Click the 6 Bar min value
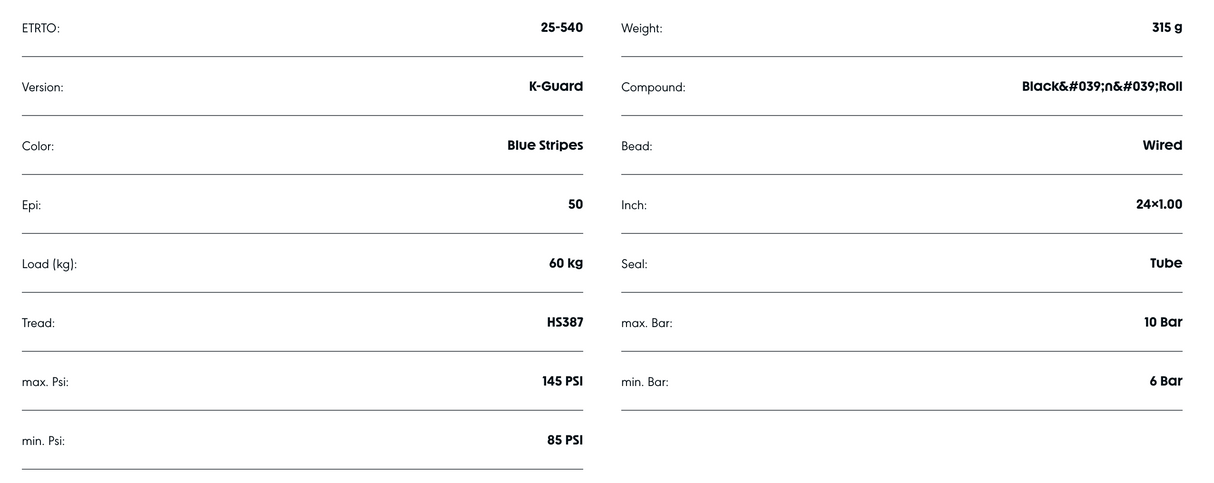 pyautogui.click(x=1166, y=382)
